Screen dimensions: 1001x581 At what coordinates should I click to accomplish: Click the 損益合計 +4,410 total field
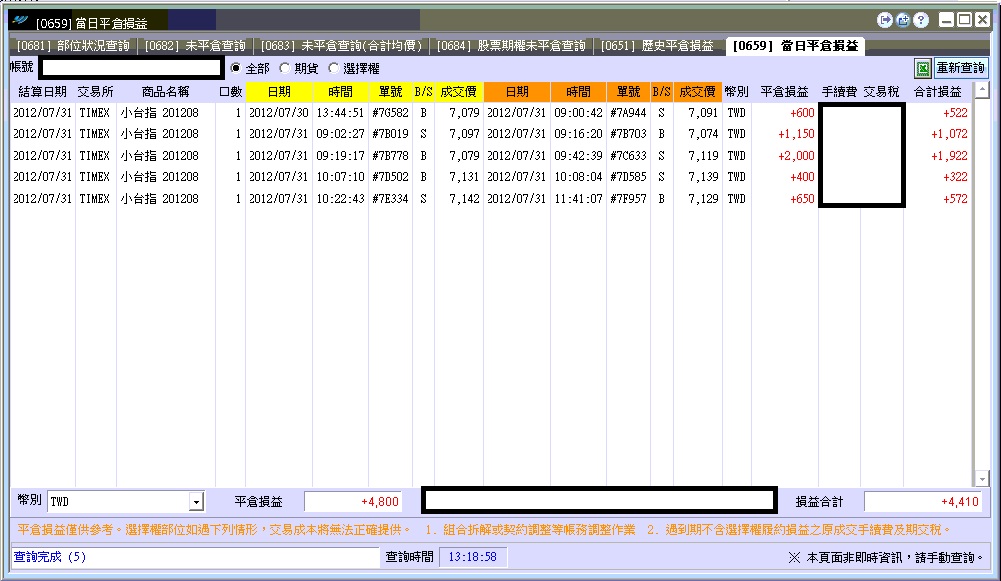[923, 502]
